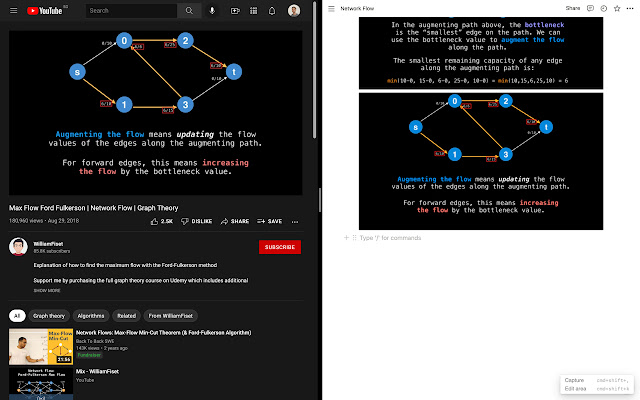Click the YouTube video player
640x400 pixels.
coord(156,113)
